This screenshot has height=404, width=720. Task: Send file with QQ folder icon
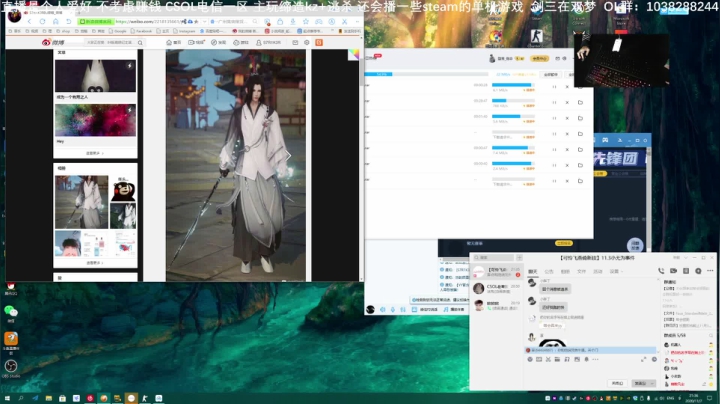(557, 359)
